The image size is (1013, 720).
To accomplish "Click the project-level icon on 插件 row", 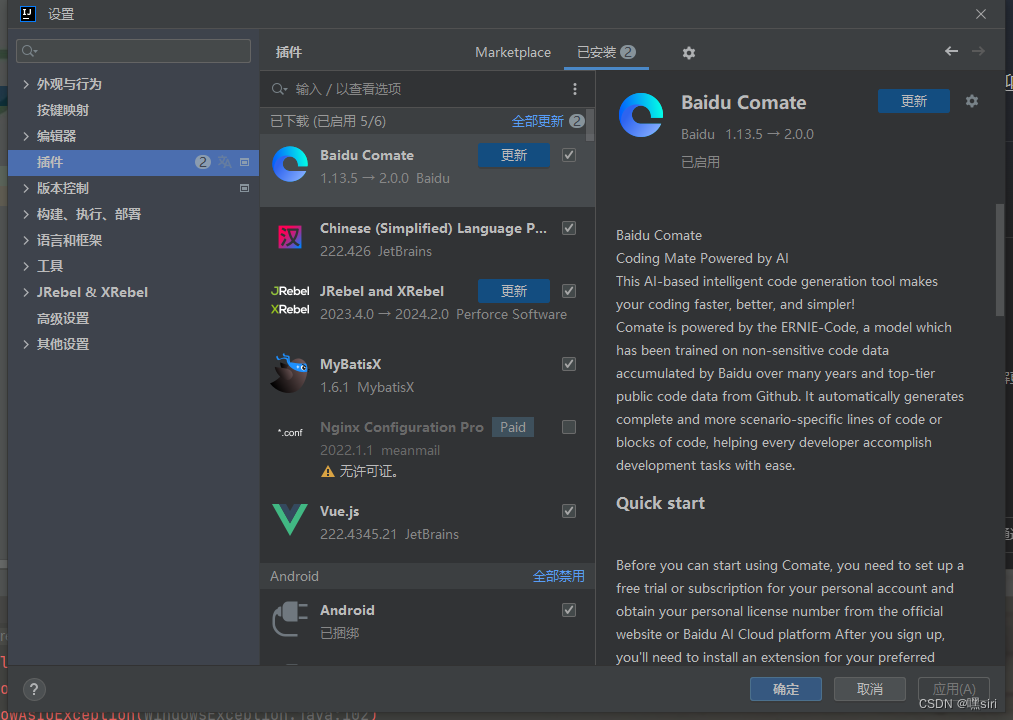I will click(244, 162).
